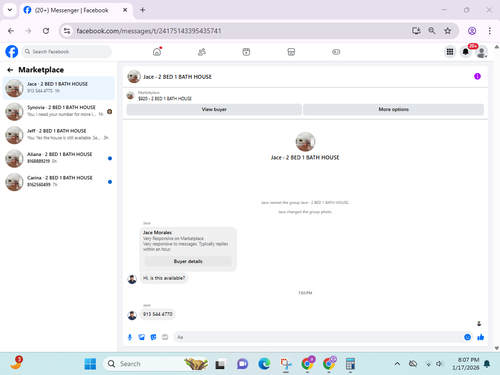500x375 pixels.
Task: Open the Facebook Home icon
Action: point(157,52)
